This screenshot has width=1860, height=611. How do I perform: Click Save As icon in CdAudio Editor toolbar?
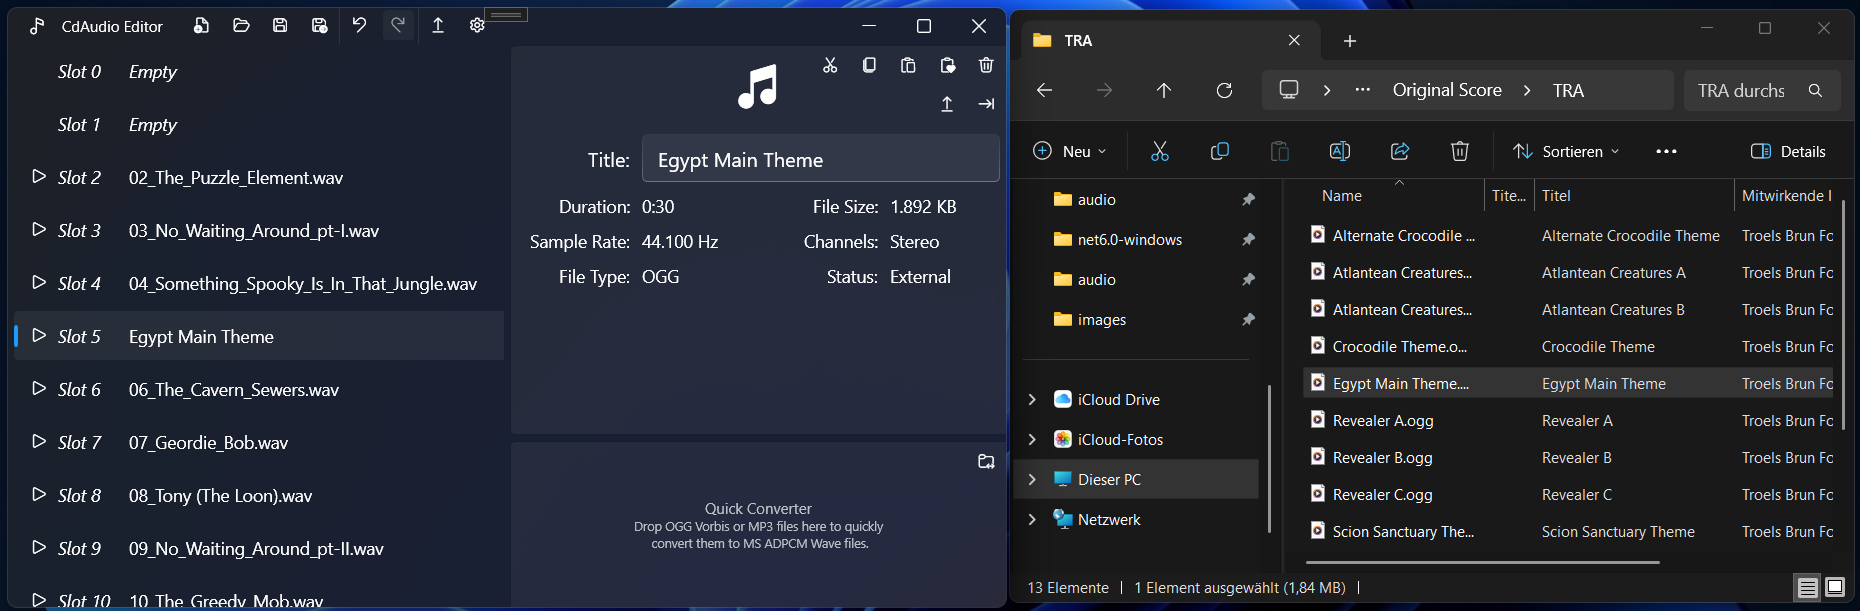(319, 26)
